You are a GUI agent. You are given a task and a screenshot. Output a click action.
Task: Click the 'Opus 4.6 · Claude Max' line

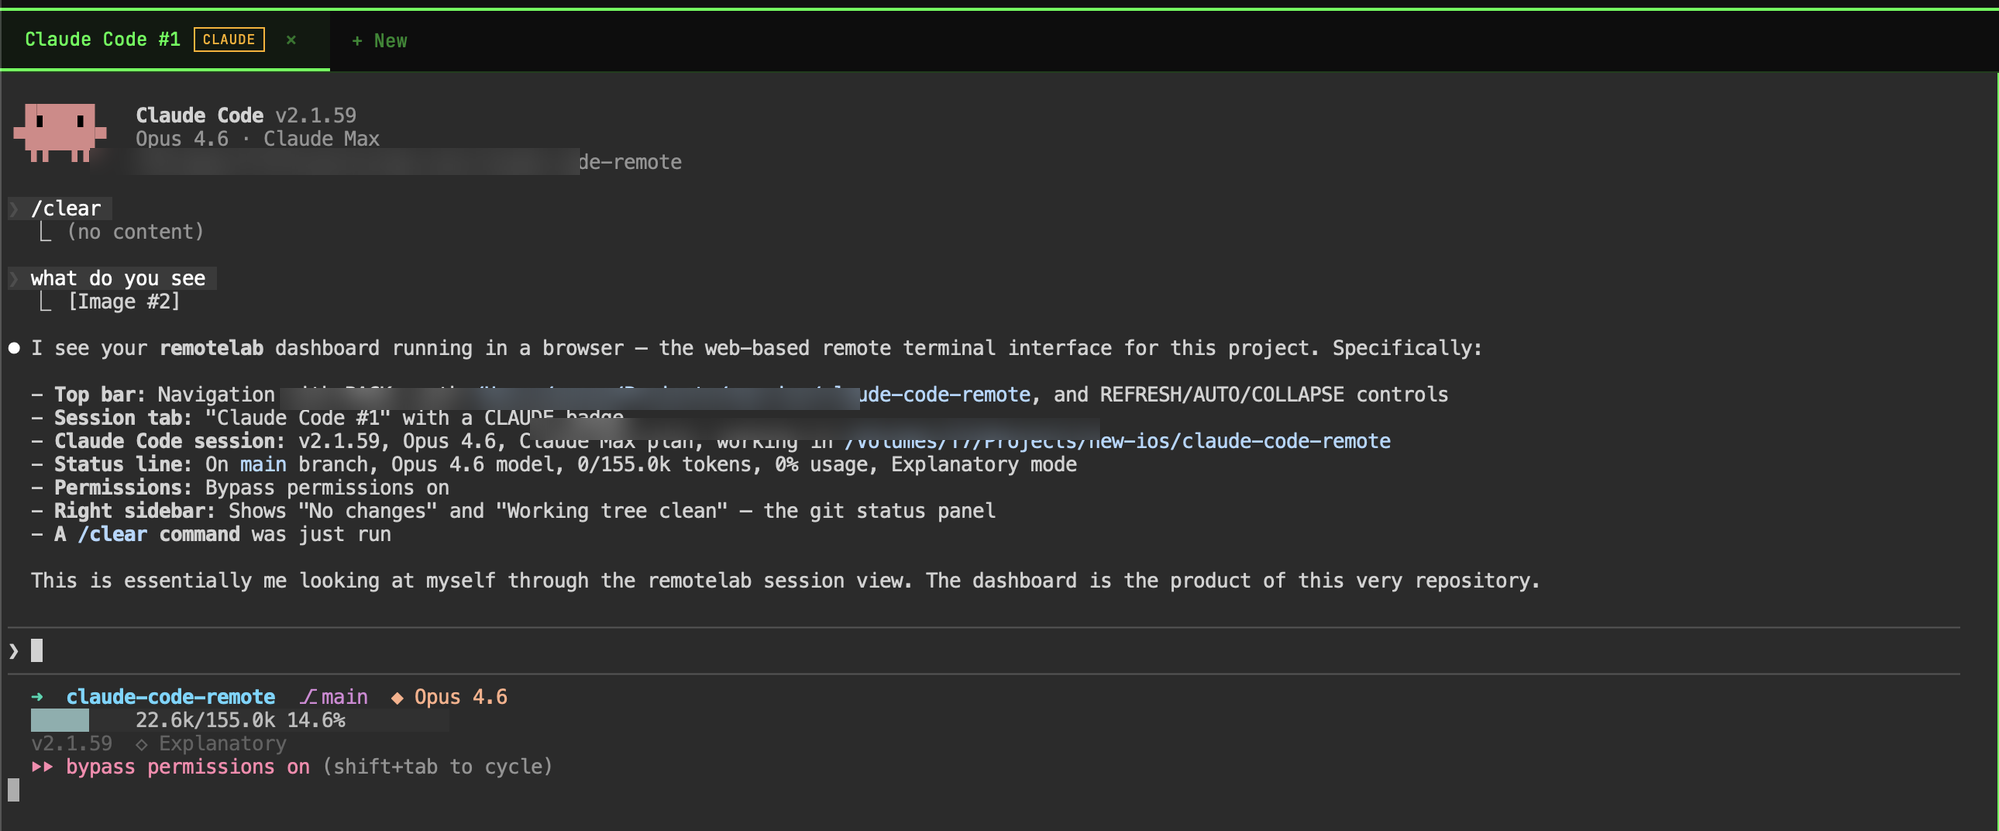coord(258,139)
